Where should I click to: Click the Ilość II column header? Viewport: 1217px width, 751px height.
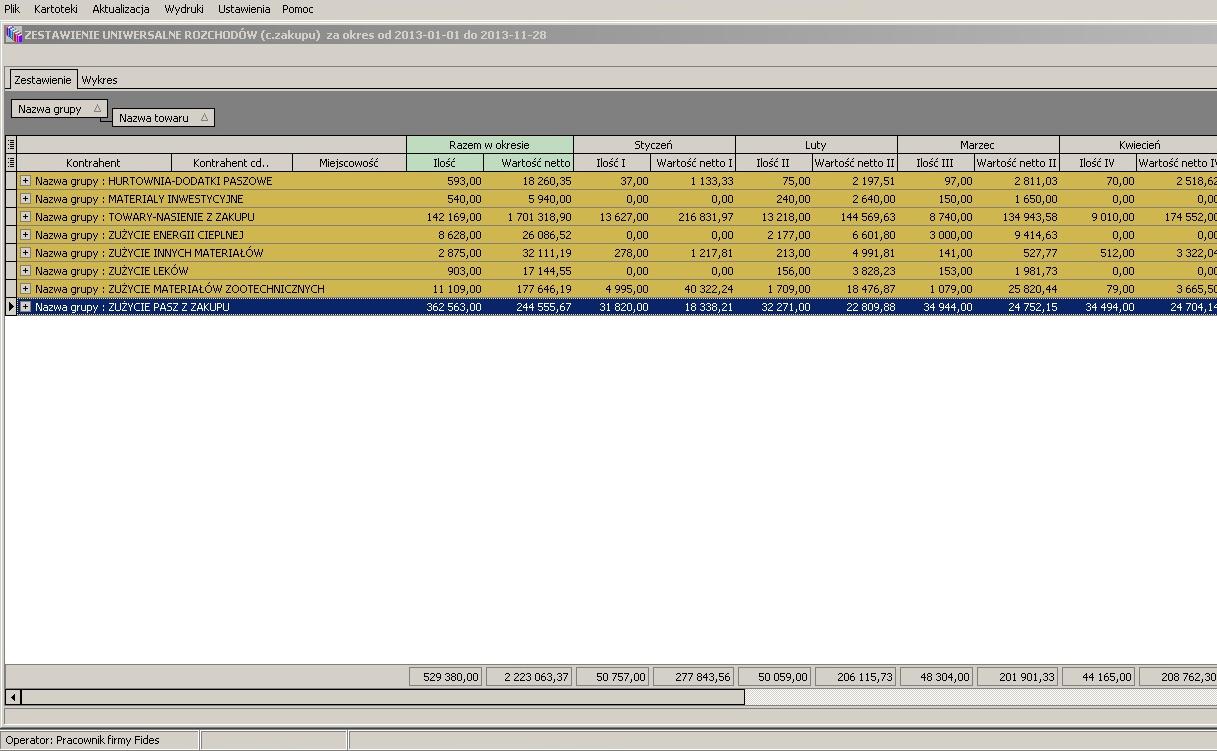click(774, 163)
